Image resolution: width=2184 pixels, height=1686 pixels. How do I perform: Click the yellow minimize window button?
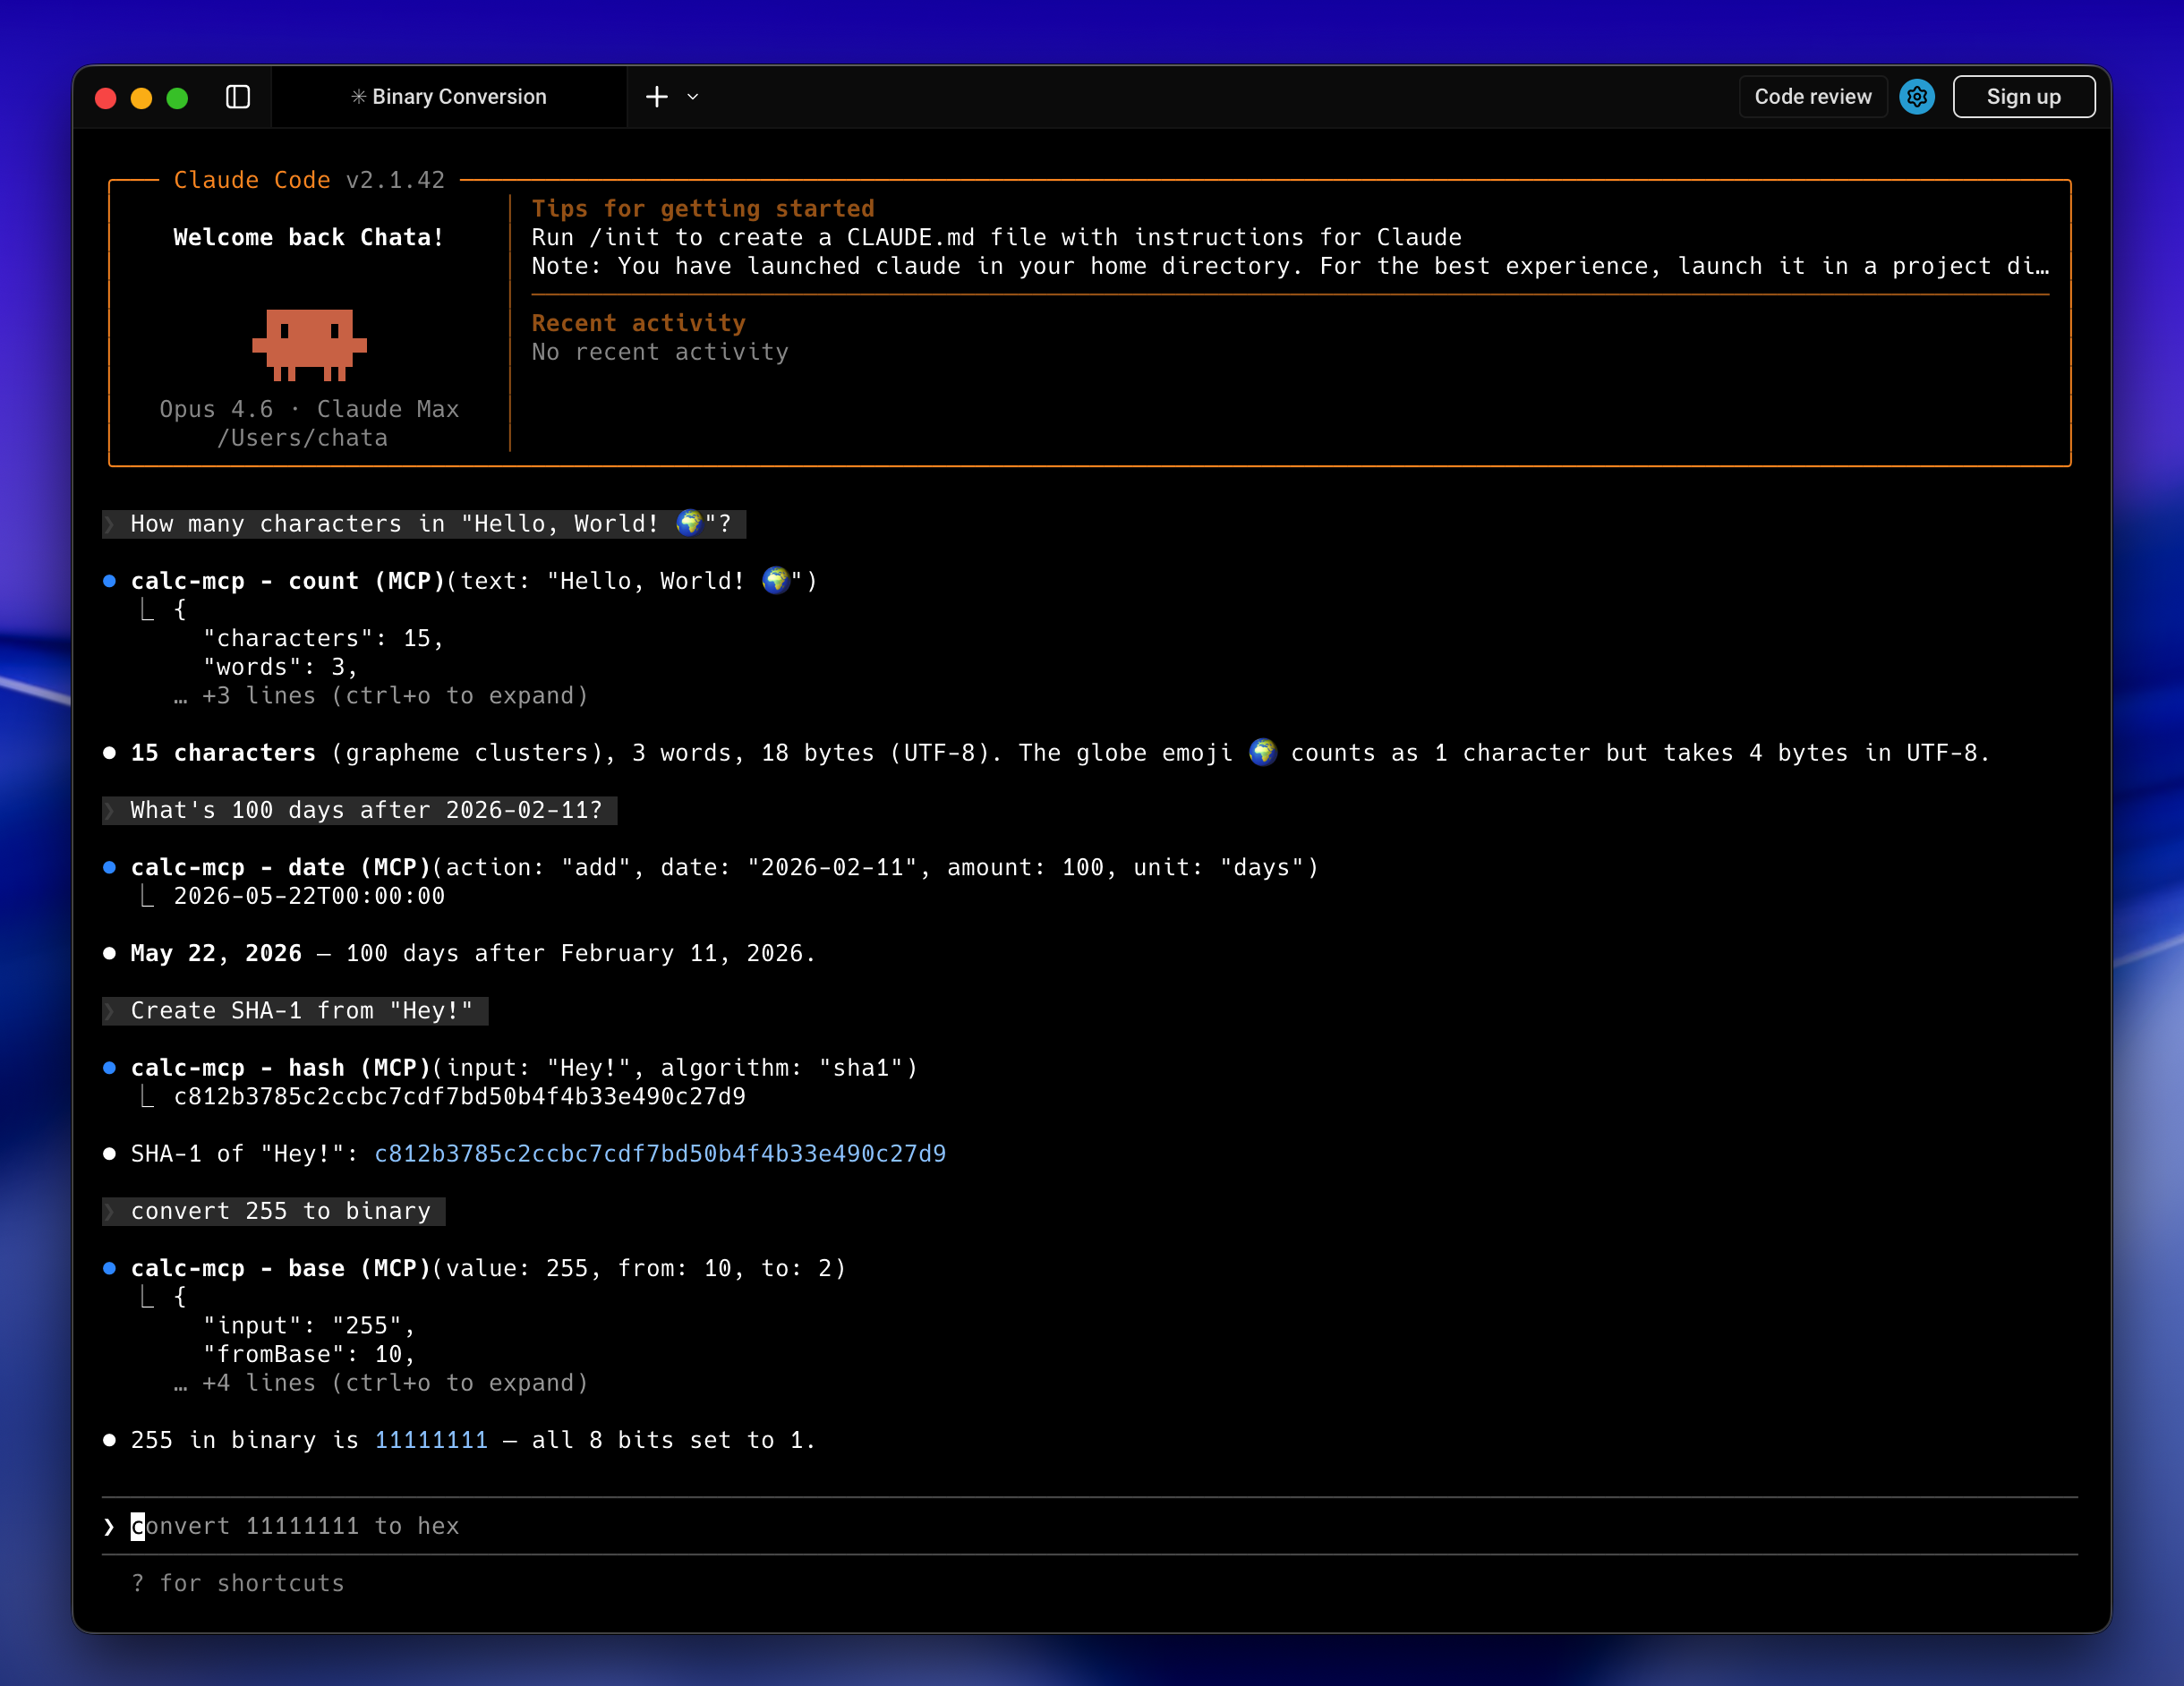pos(141,98)
